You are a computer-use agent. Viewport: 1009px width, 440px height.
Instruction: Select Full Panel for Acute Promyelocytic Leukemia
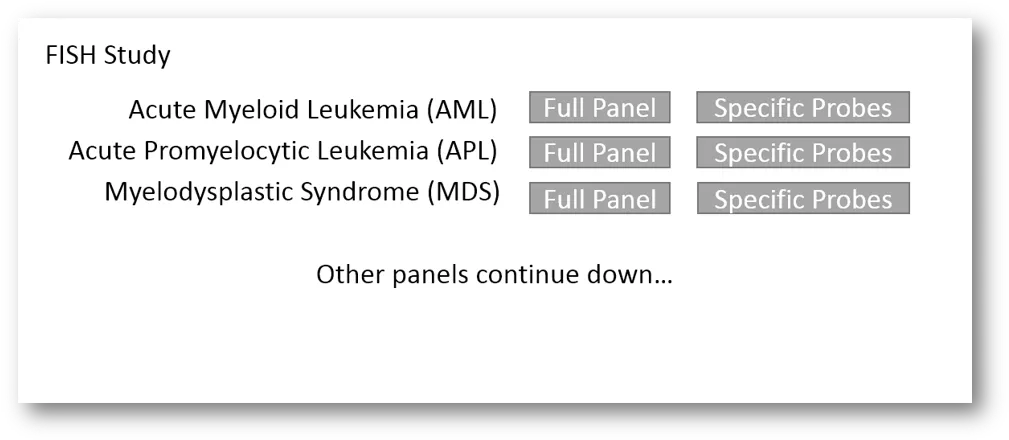[600, 152]
